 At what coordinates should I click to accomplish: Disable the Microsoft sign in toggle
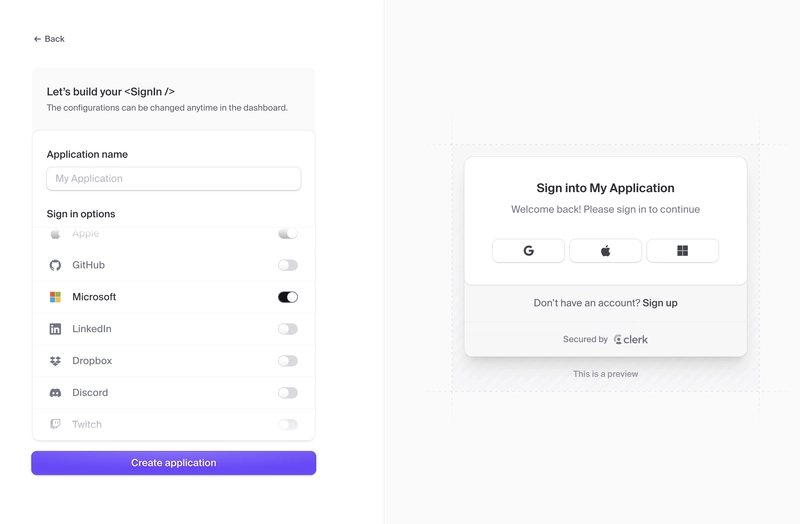(x=288, y=297)
